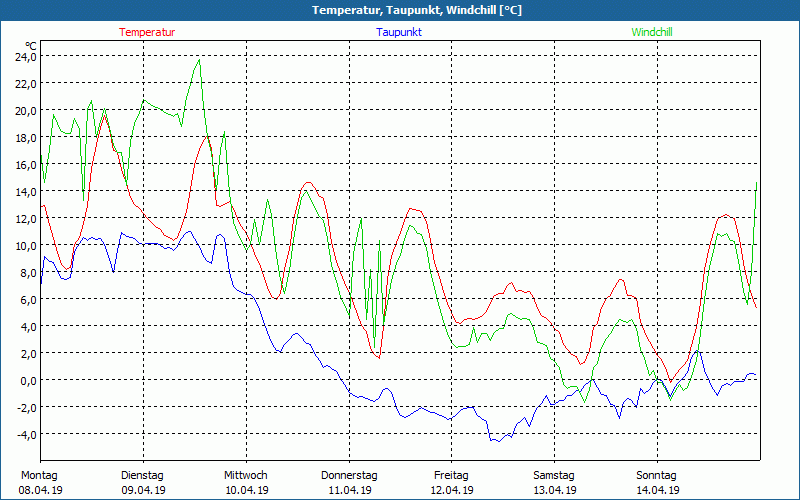
Task: Select the red 'Temperatur' legend label
Action: (147, 32)
